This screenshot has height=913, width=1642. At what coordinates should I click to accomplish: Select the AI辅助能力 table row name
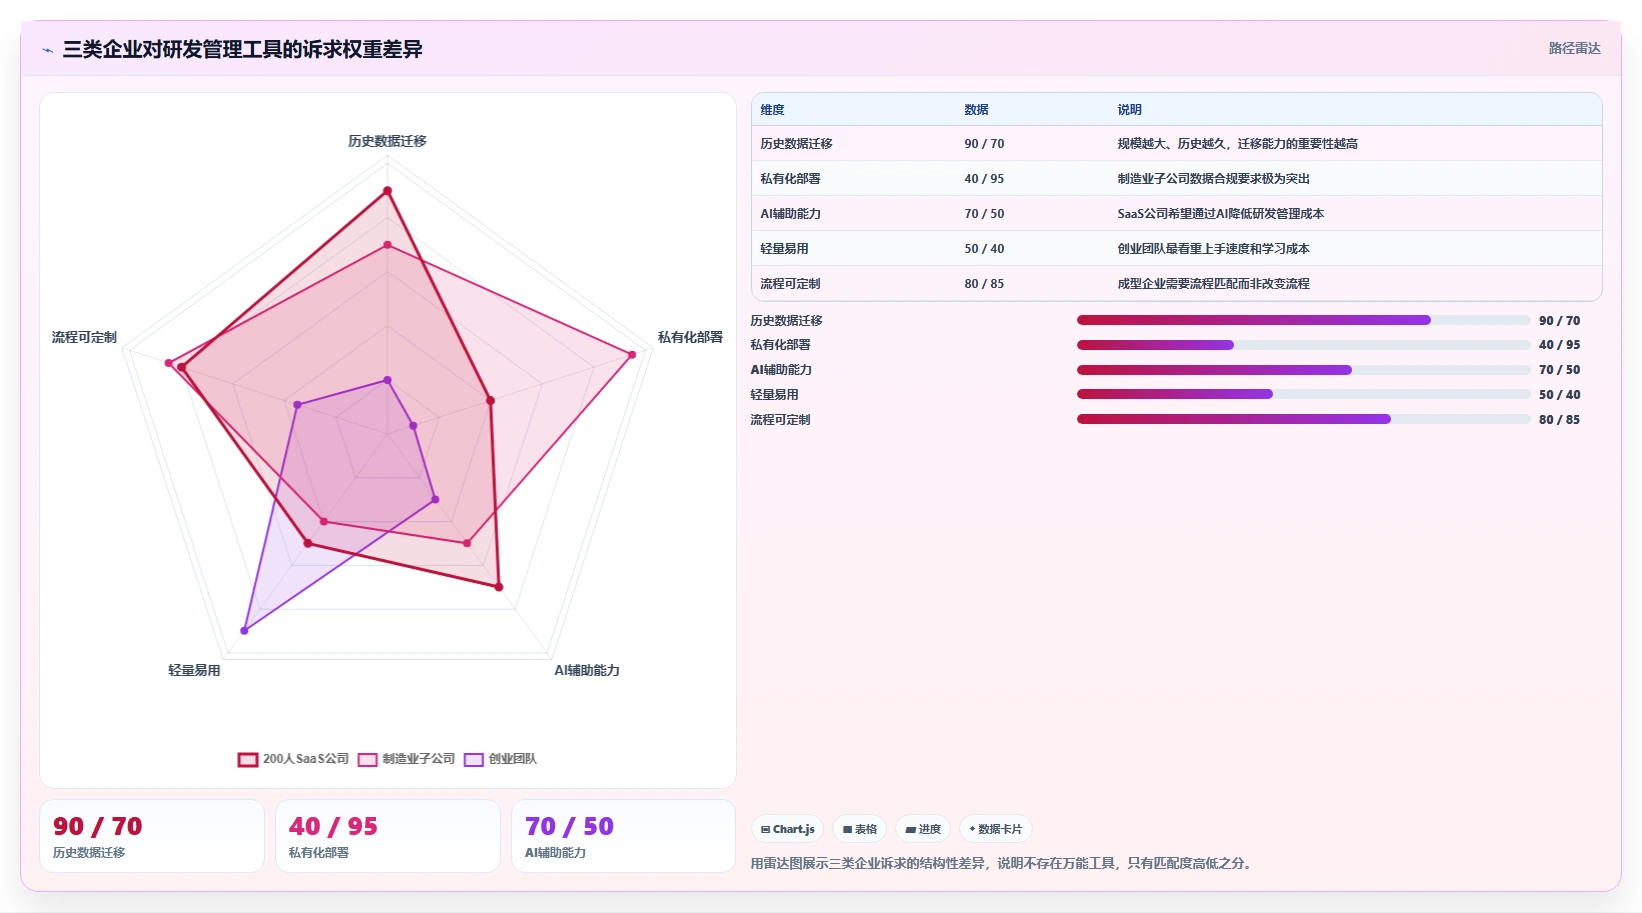pyautogui.click(x=790, y=214)
